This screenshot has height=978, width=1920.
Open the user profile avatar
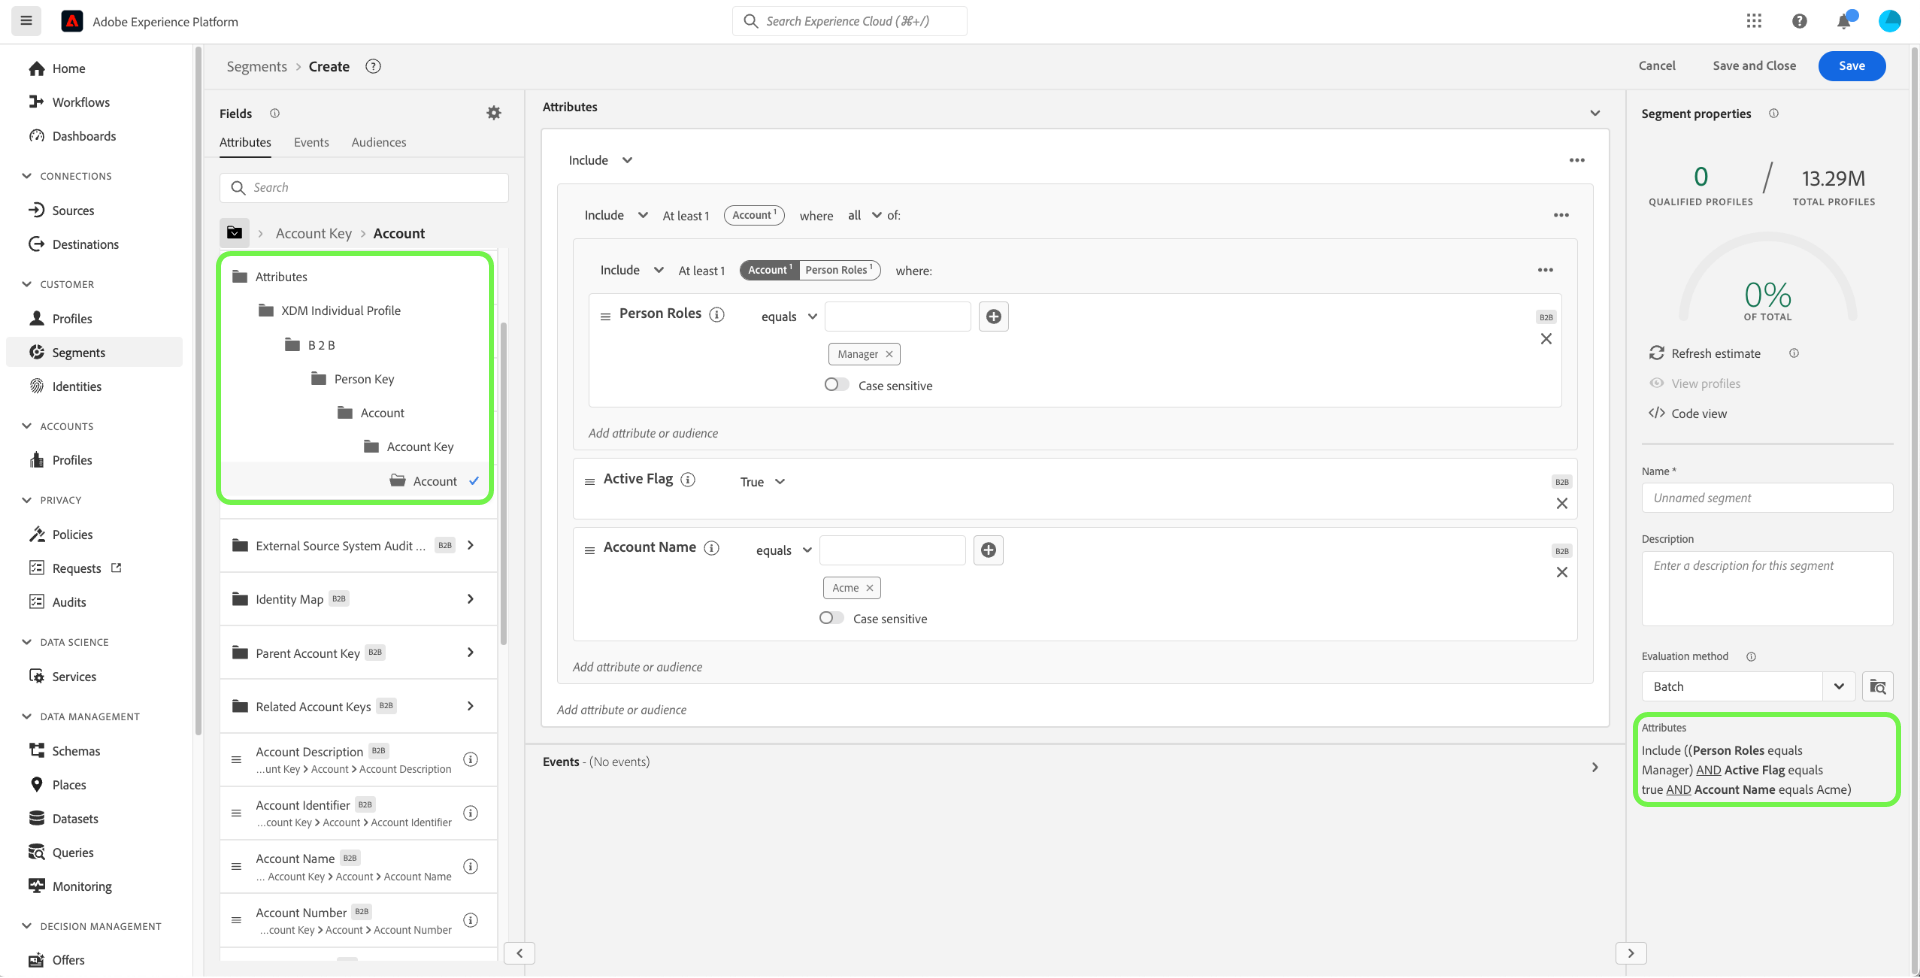tap(1889, 21)
